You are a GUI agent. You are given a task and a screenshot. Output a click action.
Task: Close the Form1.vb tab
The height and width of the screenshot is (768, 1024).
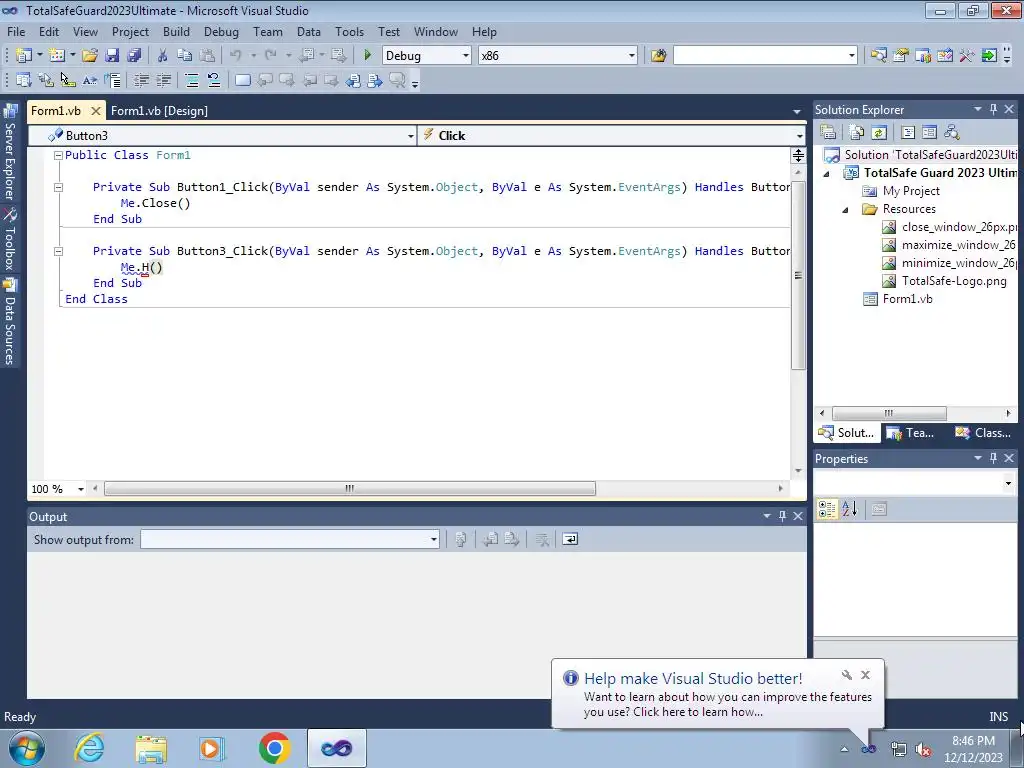(95, 111)
